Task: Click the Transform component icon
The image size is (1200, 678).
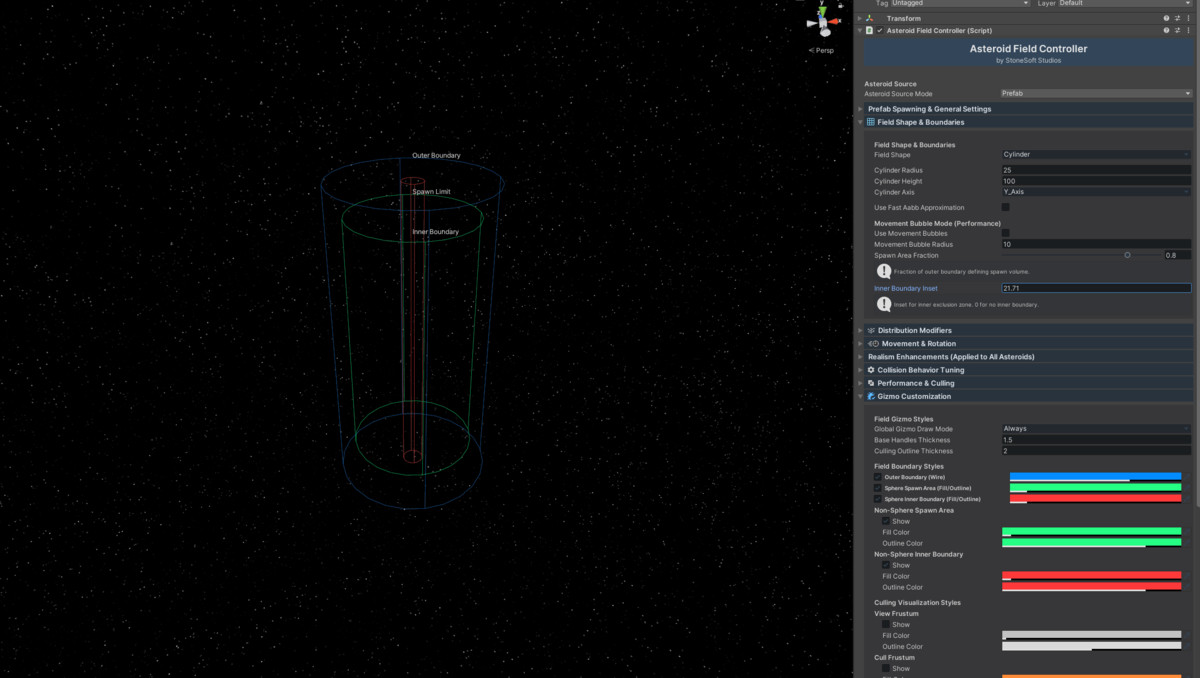Action: coord(869,18)
